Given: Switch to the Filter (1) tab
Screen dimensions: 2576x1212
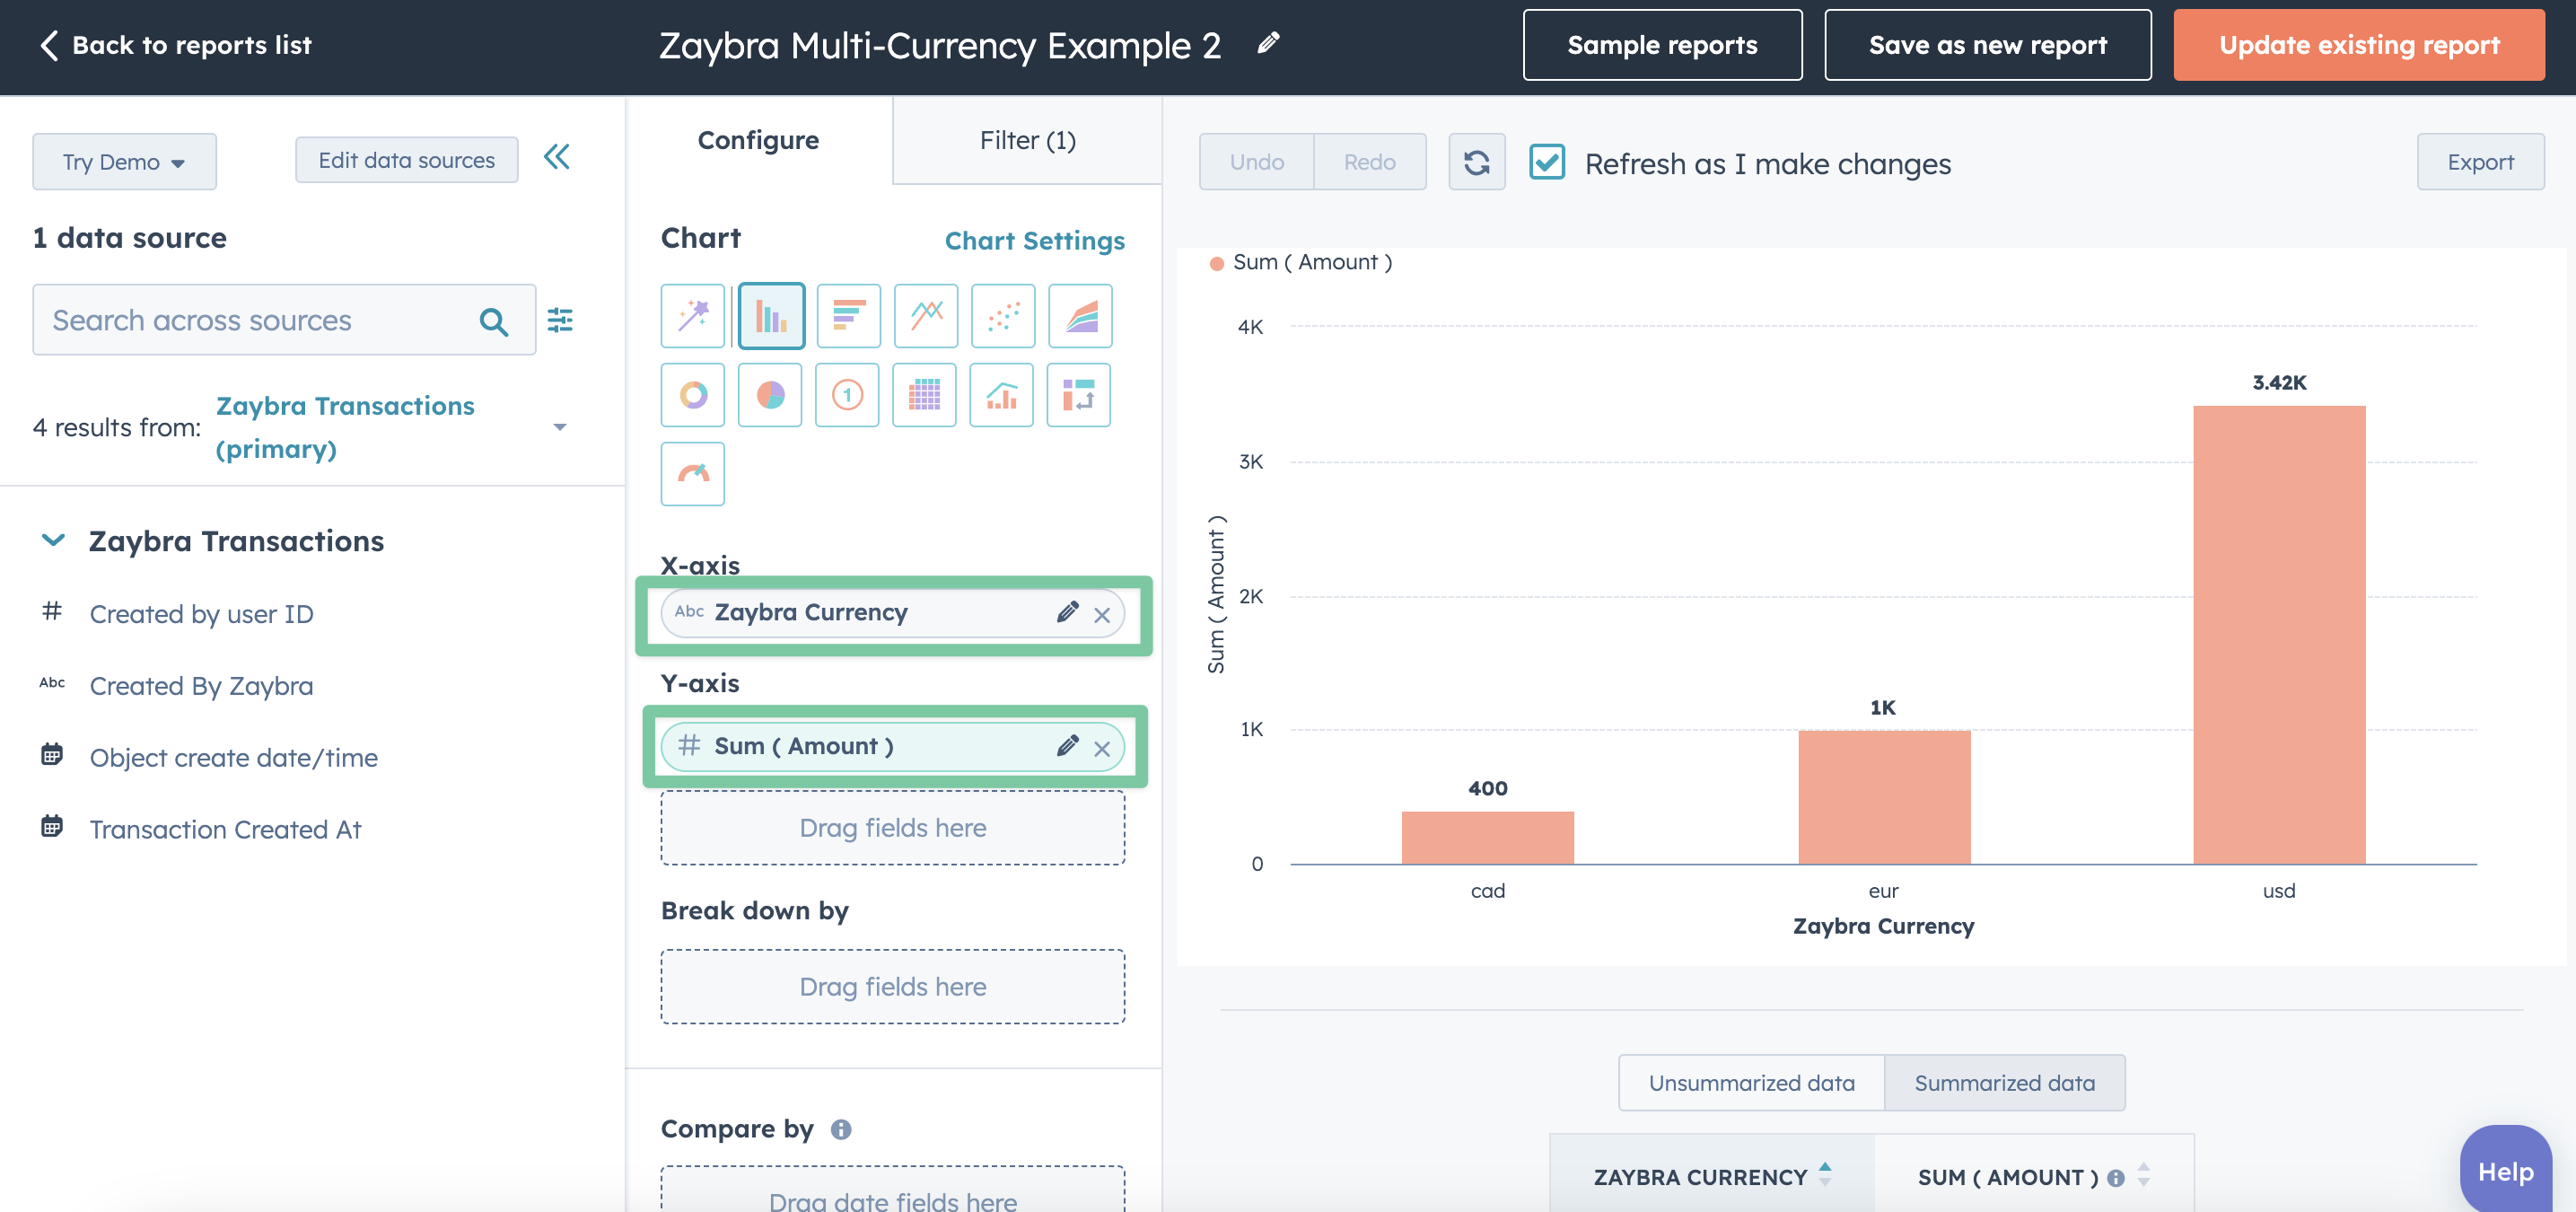Looking at the screenshot, I should click(x=1027, y=140).
